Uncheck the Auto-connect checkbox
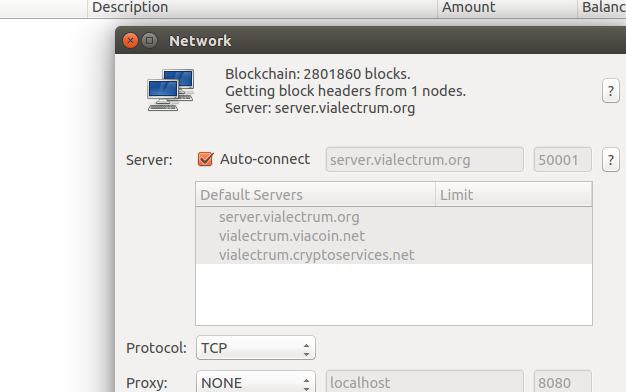Image resolution: width=626 pixels, height=392 pixels. (x=205, y=159)
